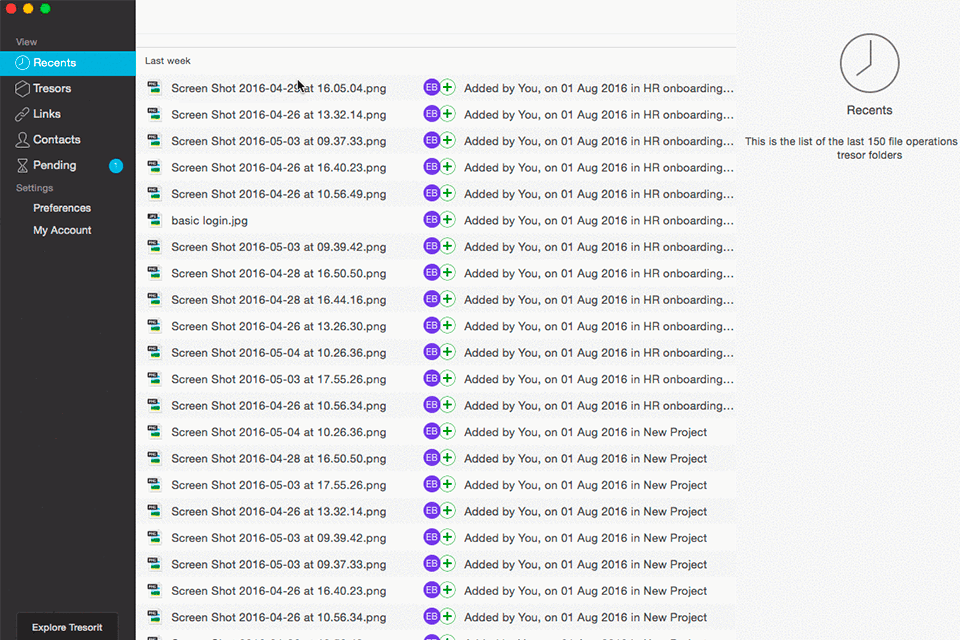Click EB avatar on 10.56.34.png New Project row
This screenshot has width=960, height=640.
432,617
